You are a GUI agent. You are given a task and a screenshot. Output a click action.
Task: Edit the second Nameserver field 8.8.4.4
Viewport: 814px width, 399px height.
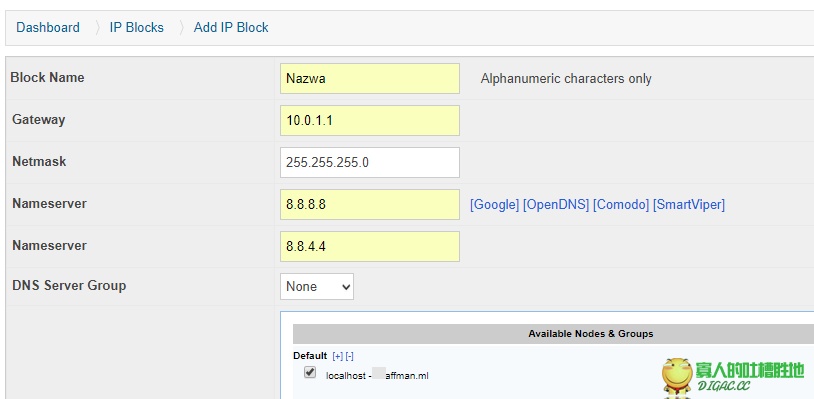(370, 246)
